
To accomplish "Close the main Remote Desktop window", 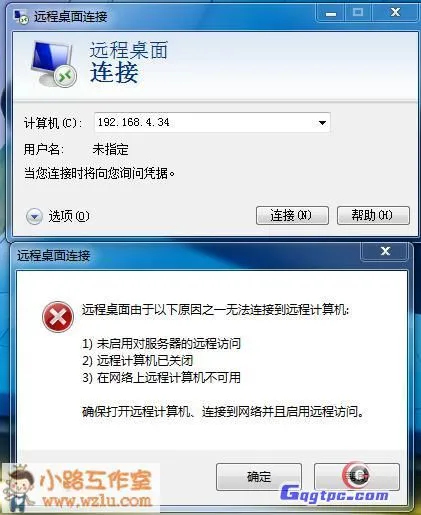I will coord(395,13).
